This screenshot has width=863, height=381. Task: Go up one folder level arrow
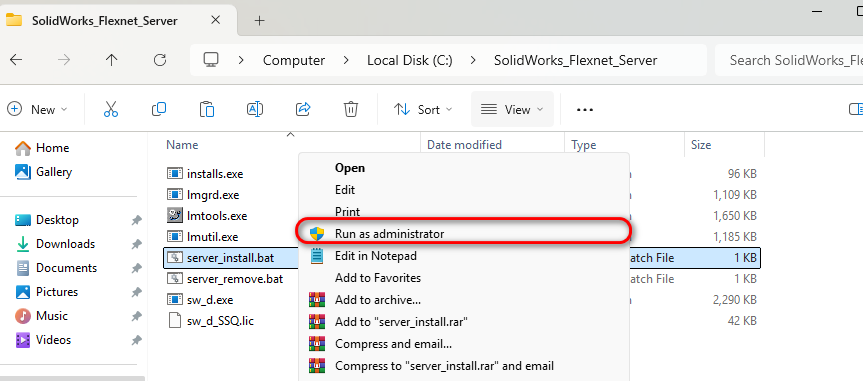(x=112, y=60)
